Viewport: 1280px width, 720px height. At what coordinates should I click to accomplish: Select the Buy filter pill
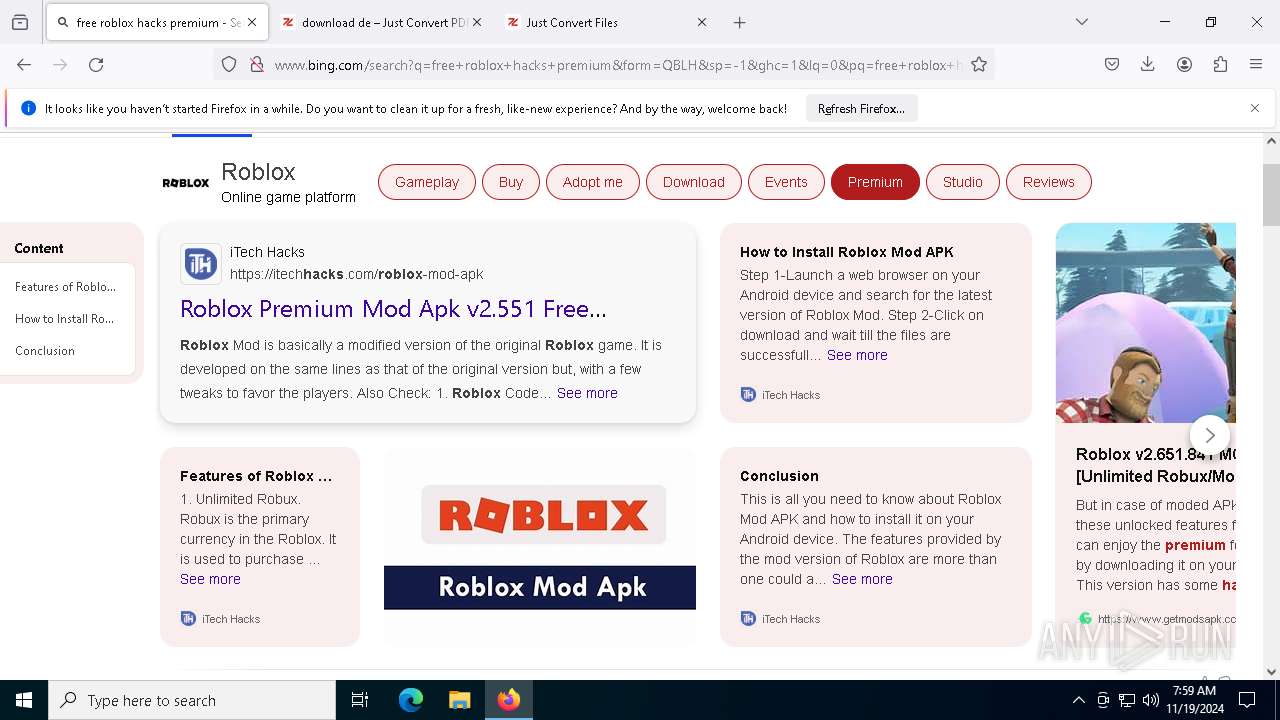(x=511, y=182)
